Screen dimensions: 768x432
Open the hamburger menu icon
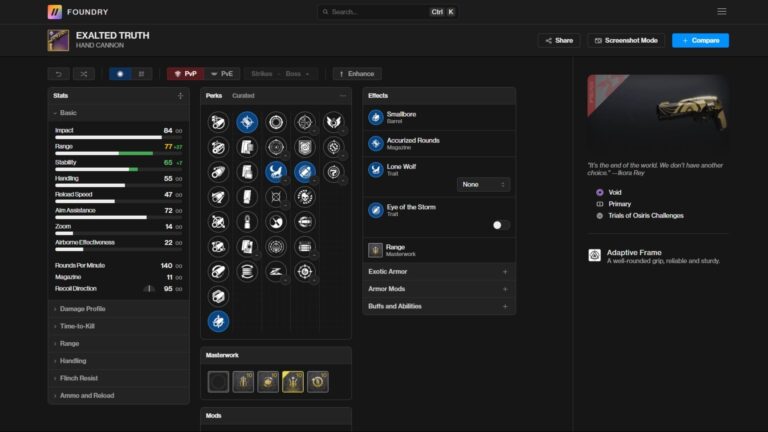tap(722, 12)
